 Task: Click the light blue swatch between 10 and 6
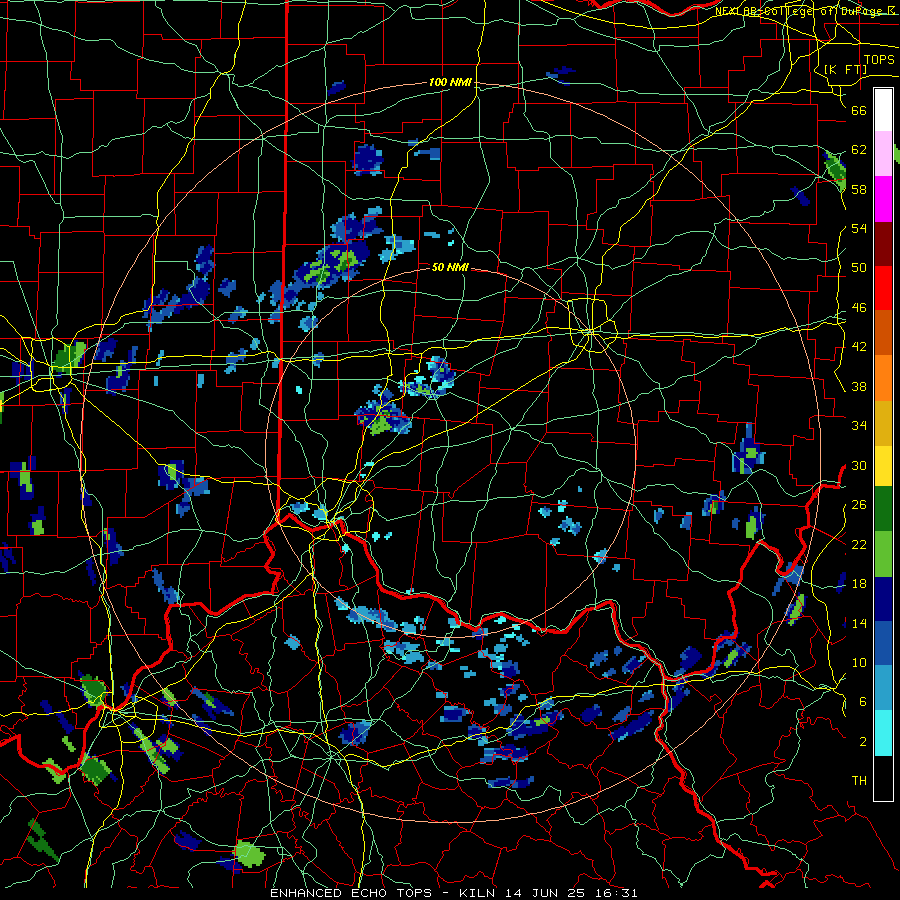(x=883, y=688)
